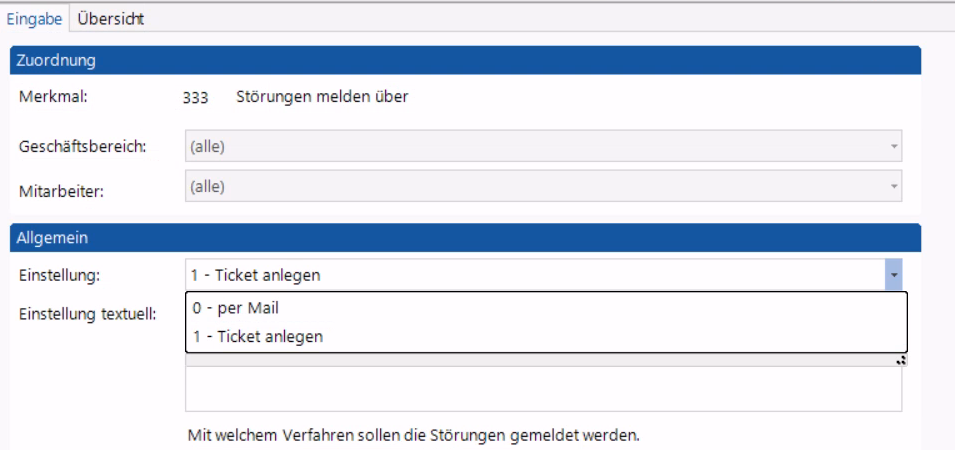Viewport: 955px width, 450px height.
Task: Open the Mitarbeiter '(alle)' combo box
Action: 543,186
